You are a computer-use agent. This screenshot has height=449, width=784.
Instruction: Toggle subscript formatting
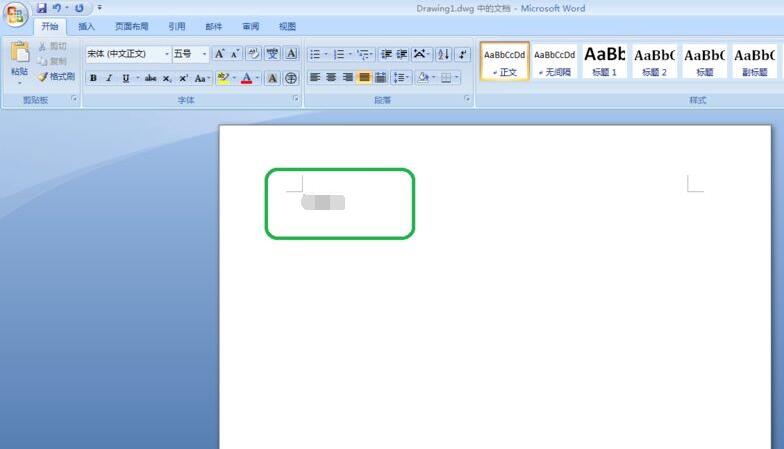(x=167, y=78)
